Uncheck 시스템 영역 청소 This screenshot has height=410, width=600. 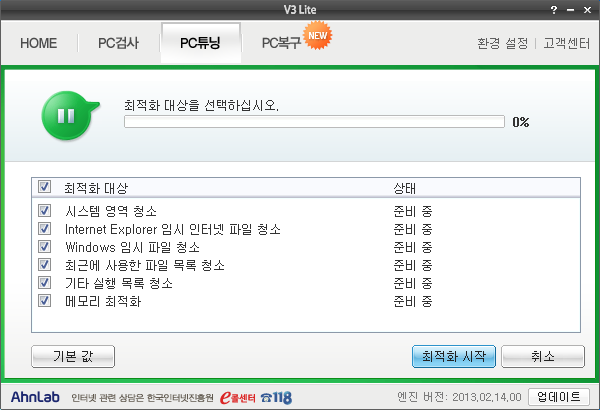pyautogui.click(x=44, y=210)
